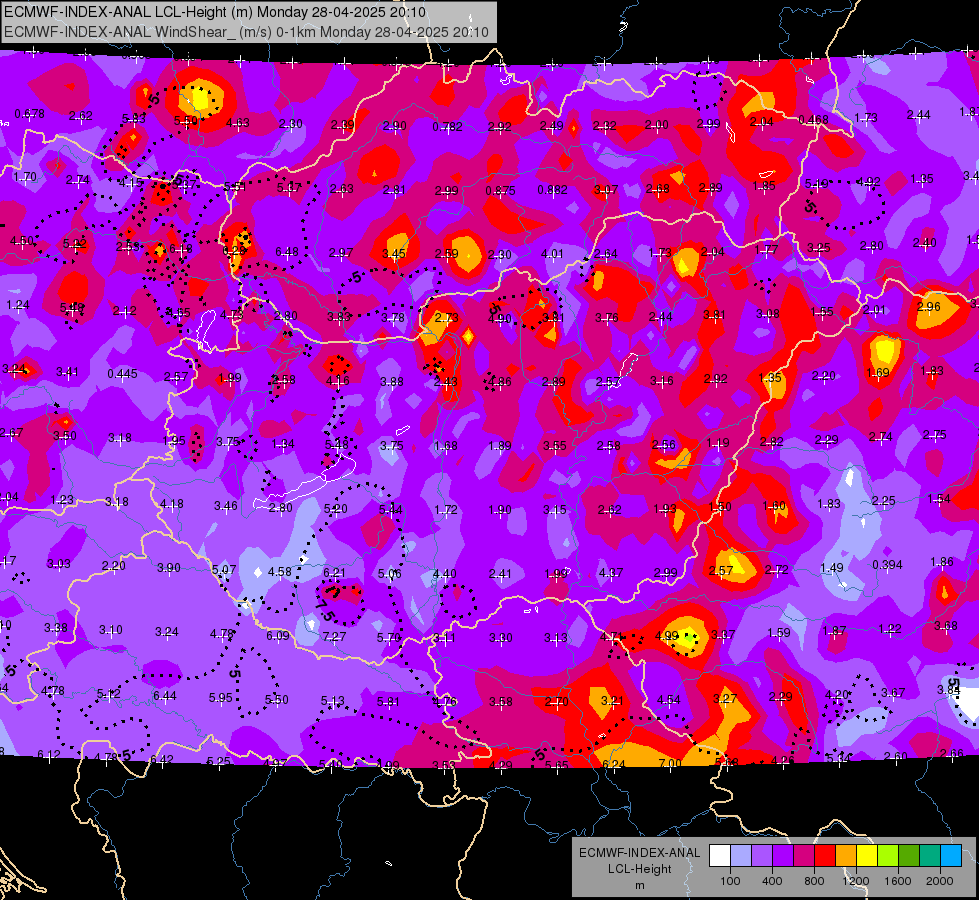The image size is (979, 900).
Task: Click the wind shear value 0.445
Action: (122, 373)
